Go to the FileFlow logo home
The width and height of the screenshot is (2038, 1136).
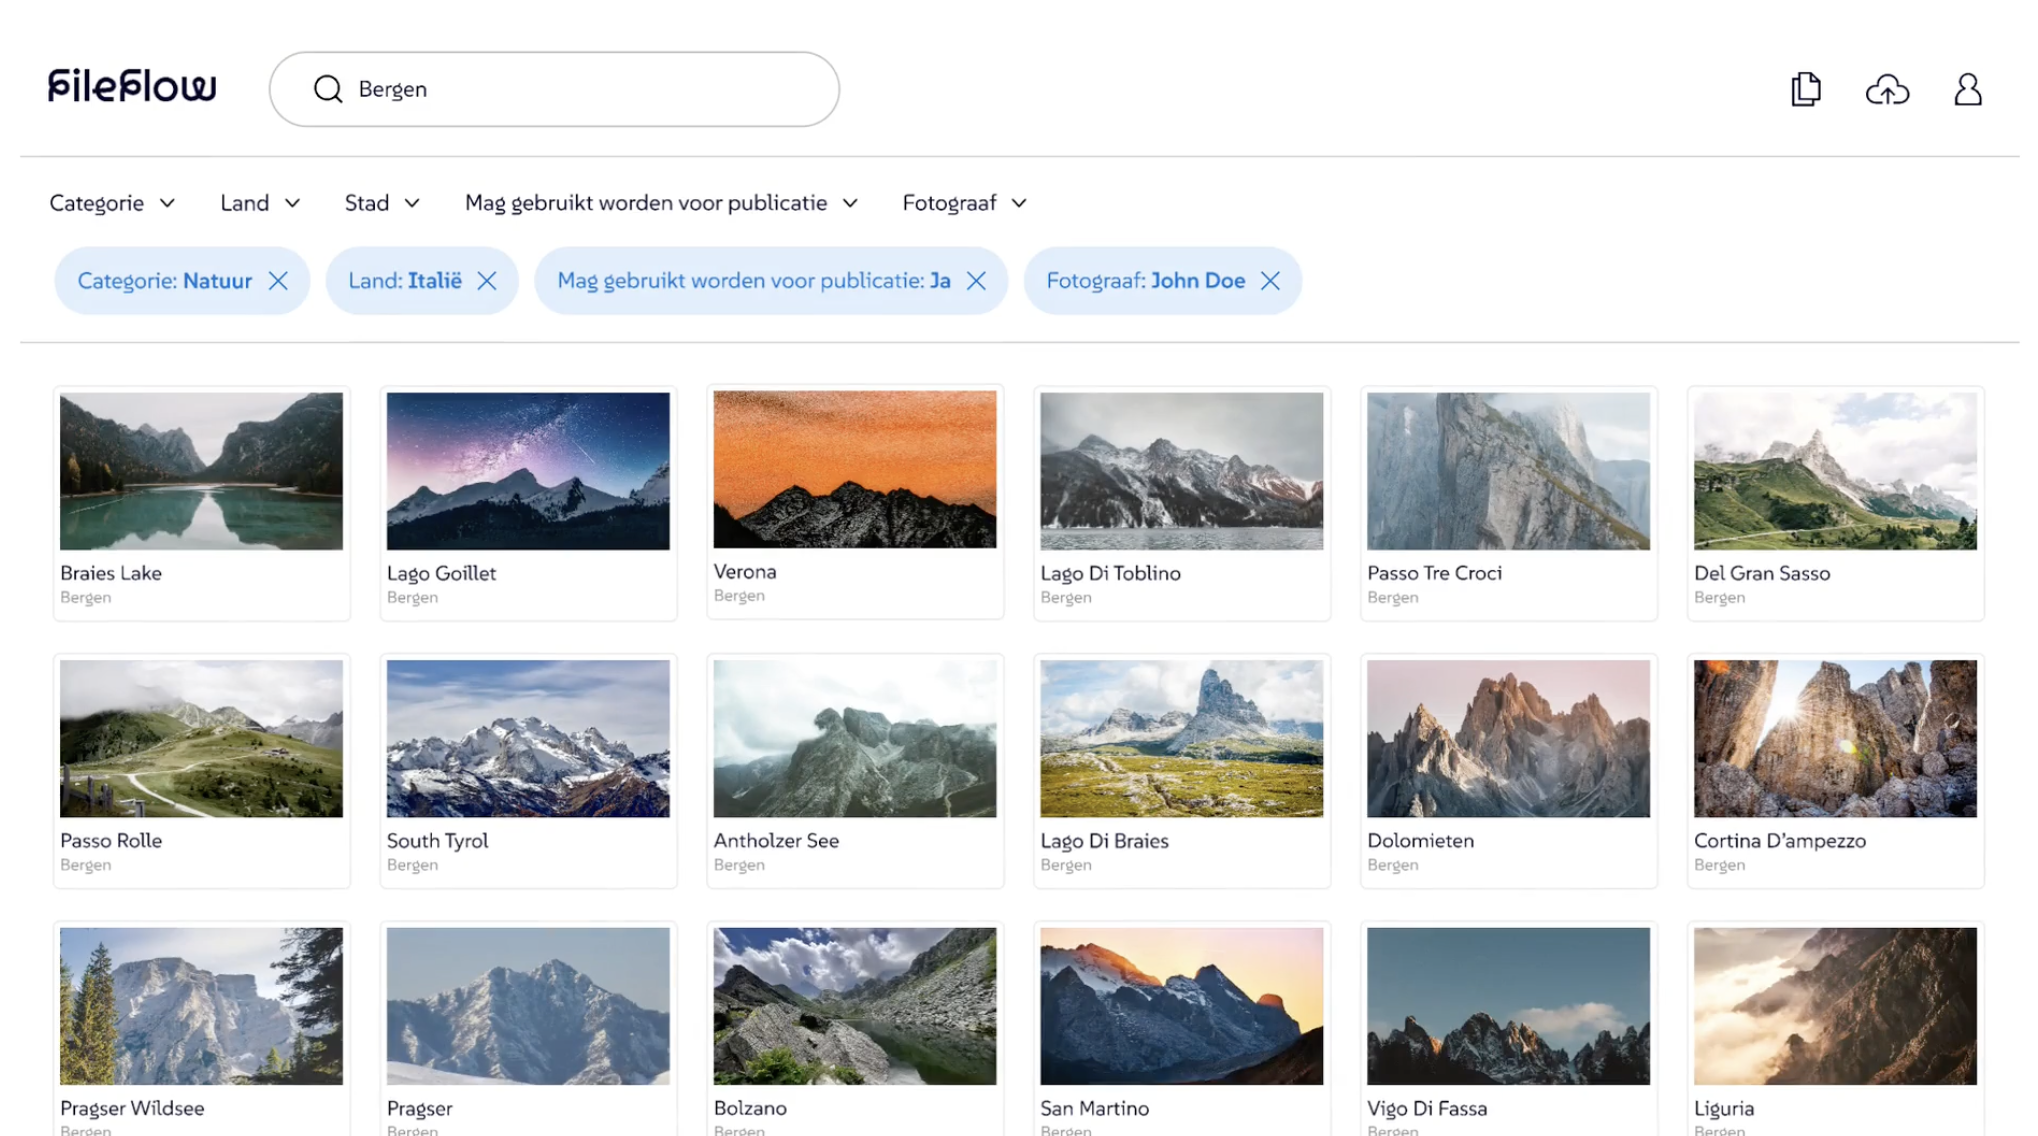pos(132,86)
